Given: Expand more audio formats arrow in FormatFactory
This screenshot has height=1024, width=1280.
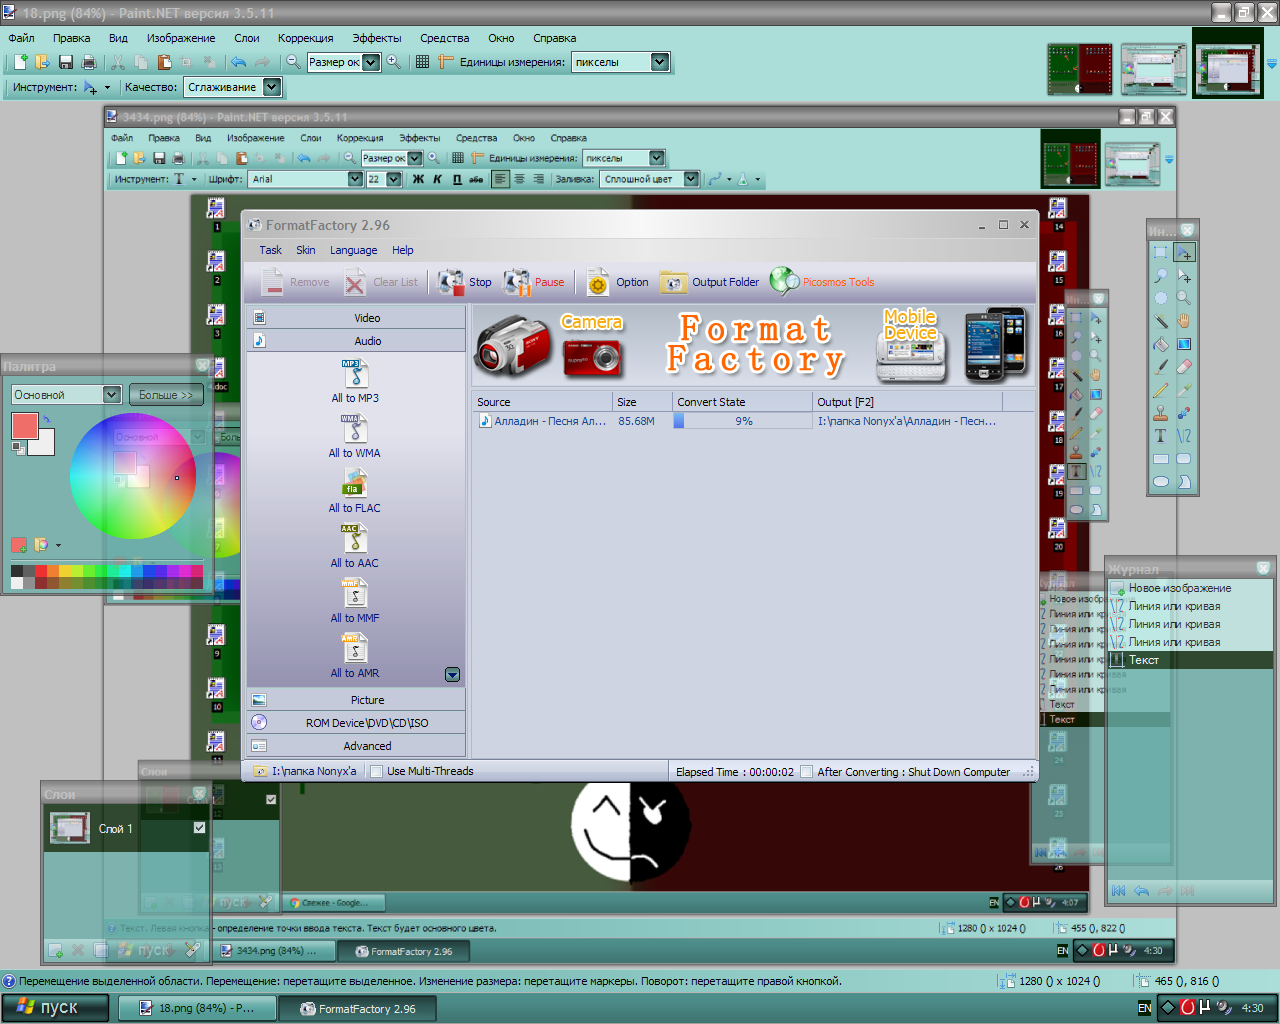Looking at the screenshot, I should (x=452, y=674).
